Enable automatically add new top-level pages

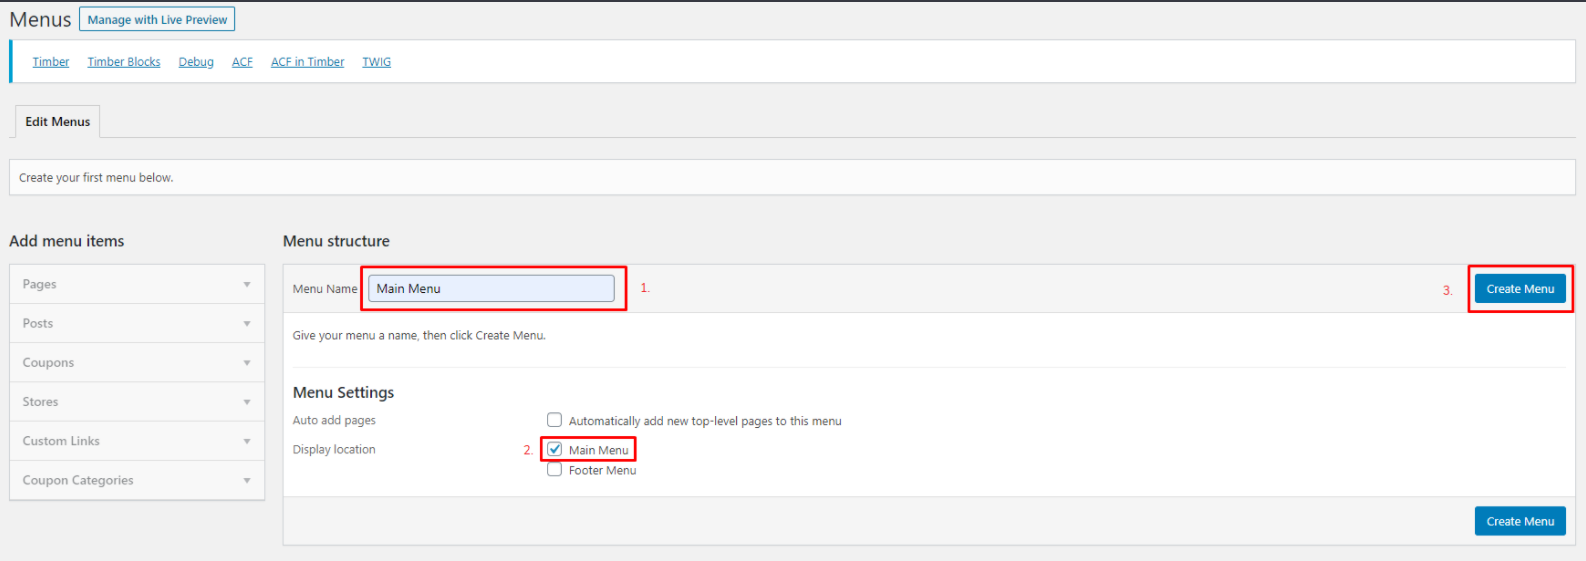point(554,420)
